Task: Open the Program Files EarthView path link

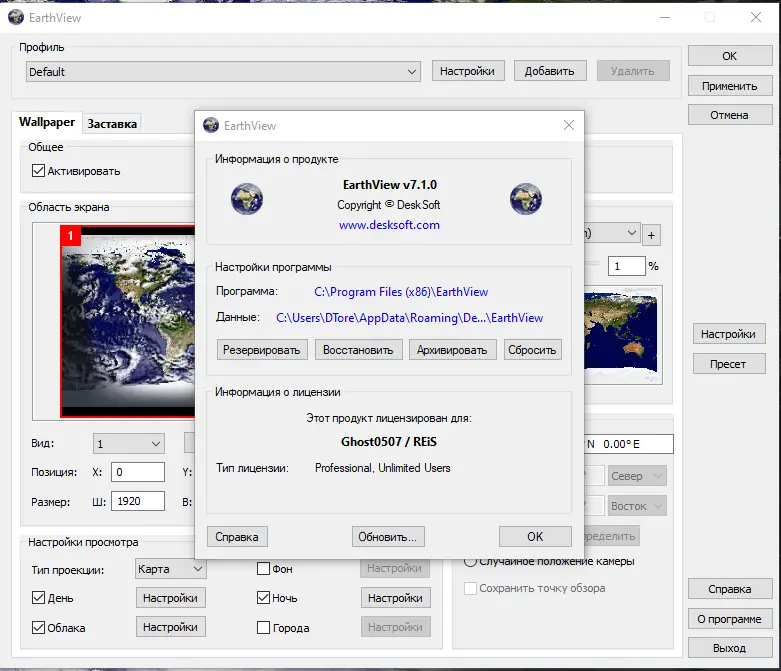Action: click(x=401, y=292)
